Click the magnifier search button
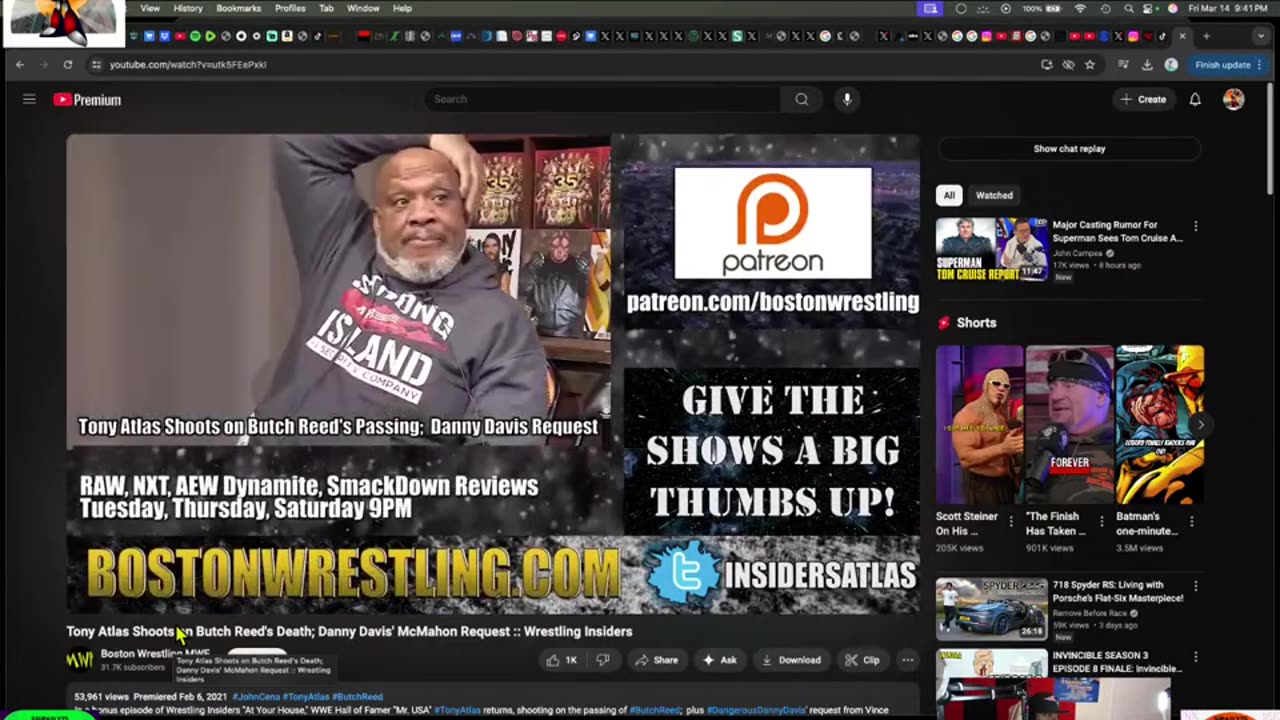This screenshot has width=1280, height=720. coord(801,99)
